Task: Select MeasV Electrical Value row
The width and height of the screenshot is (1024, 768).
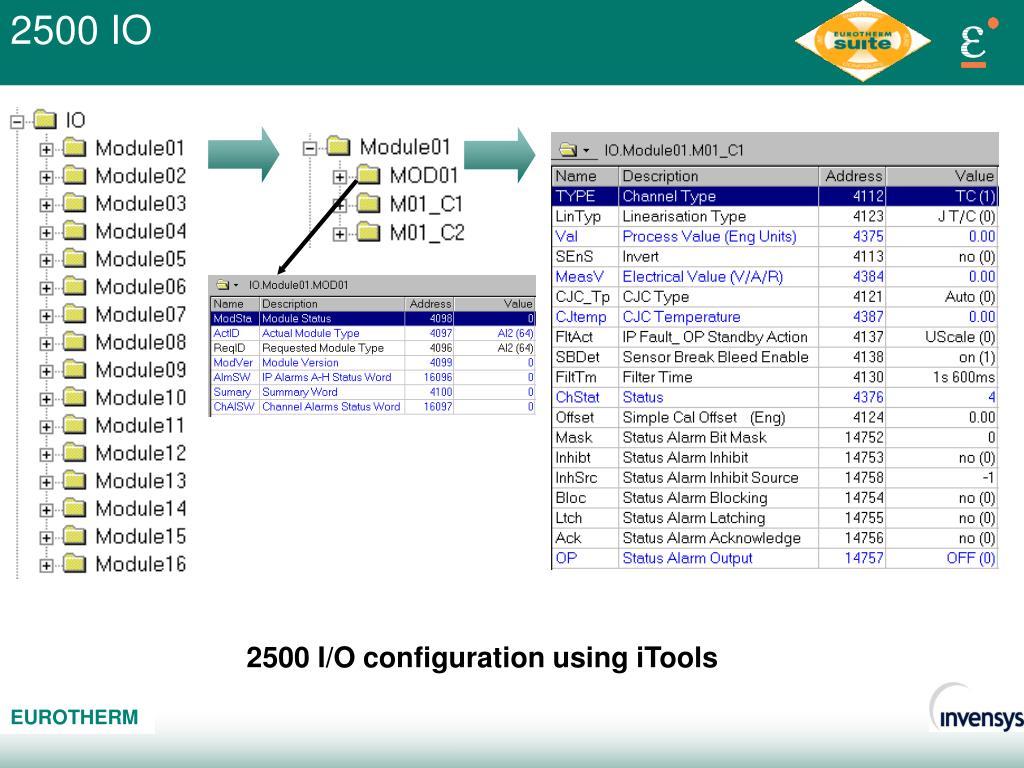Action: (x=775, y=277)
